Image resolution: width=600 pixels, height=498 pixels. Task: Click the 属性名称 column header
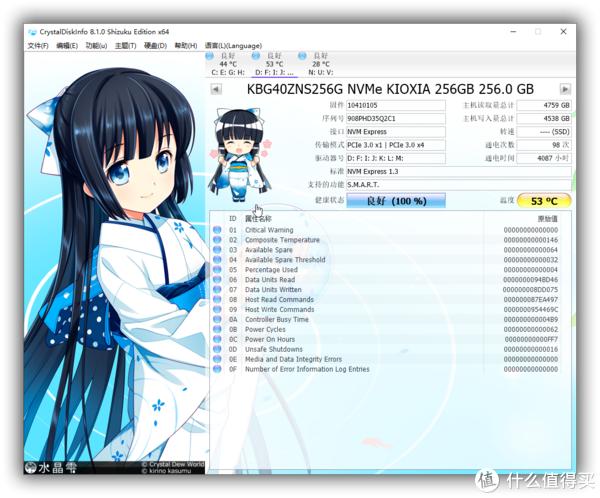(x=258, y=219)
